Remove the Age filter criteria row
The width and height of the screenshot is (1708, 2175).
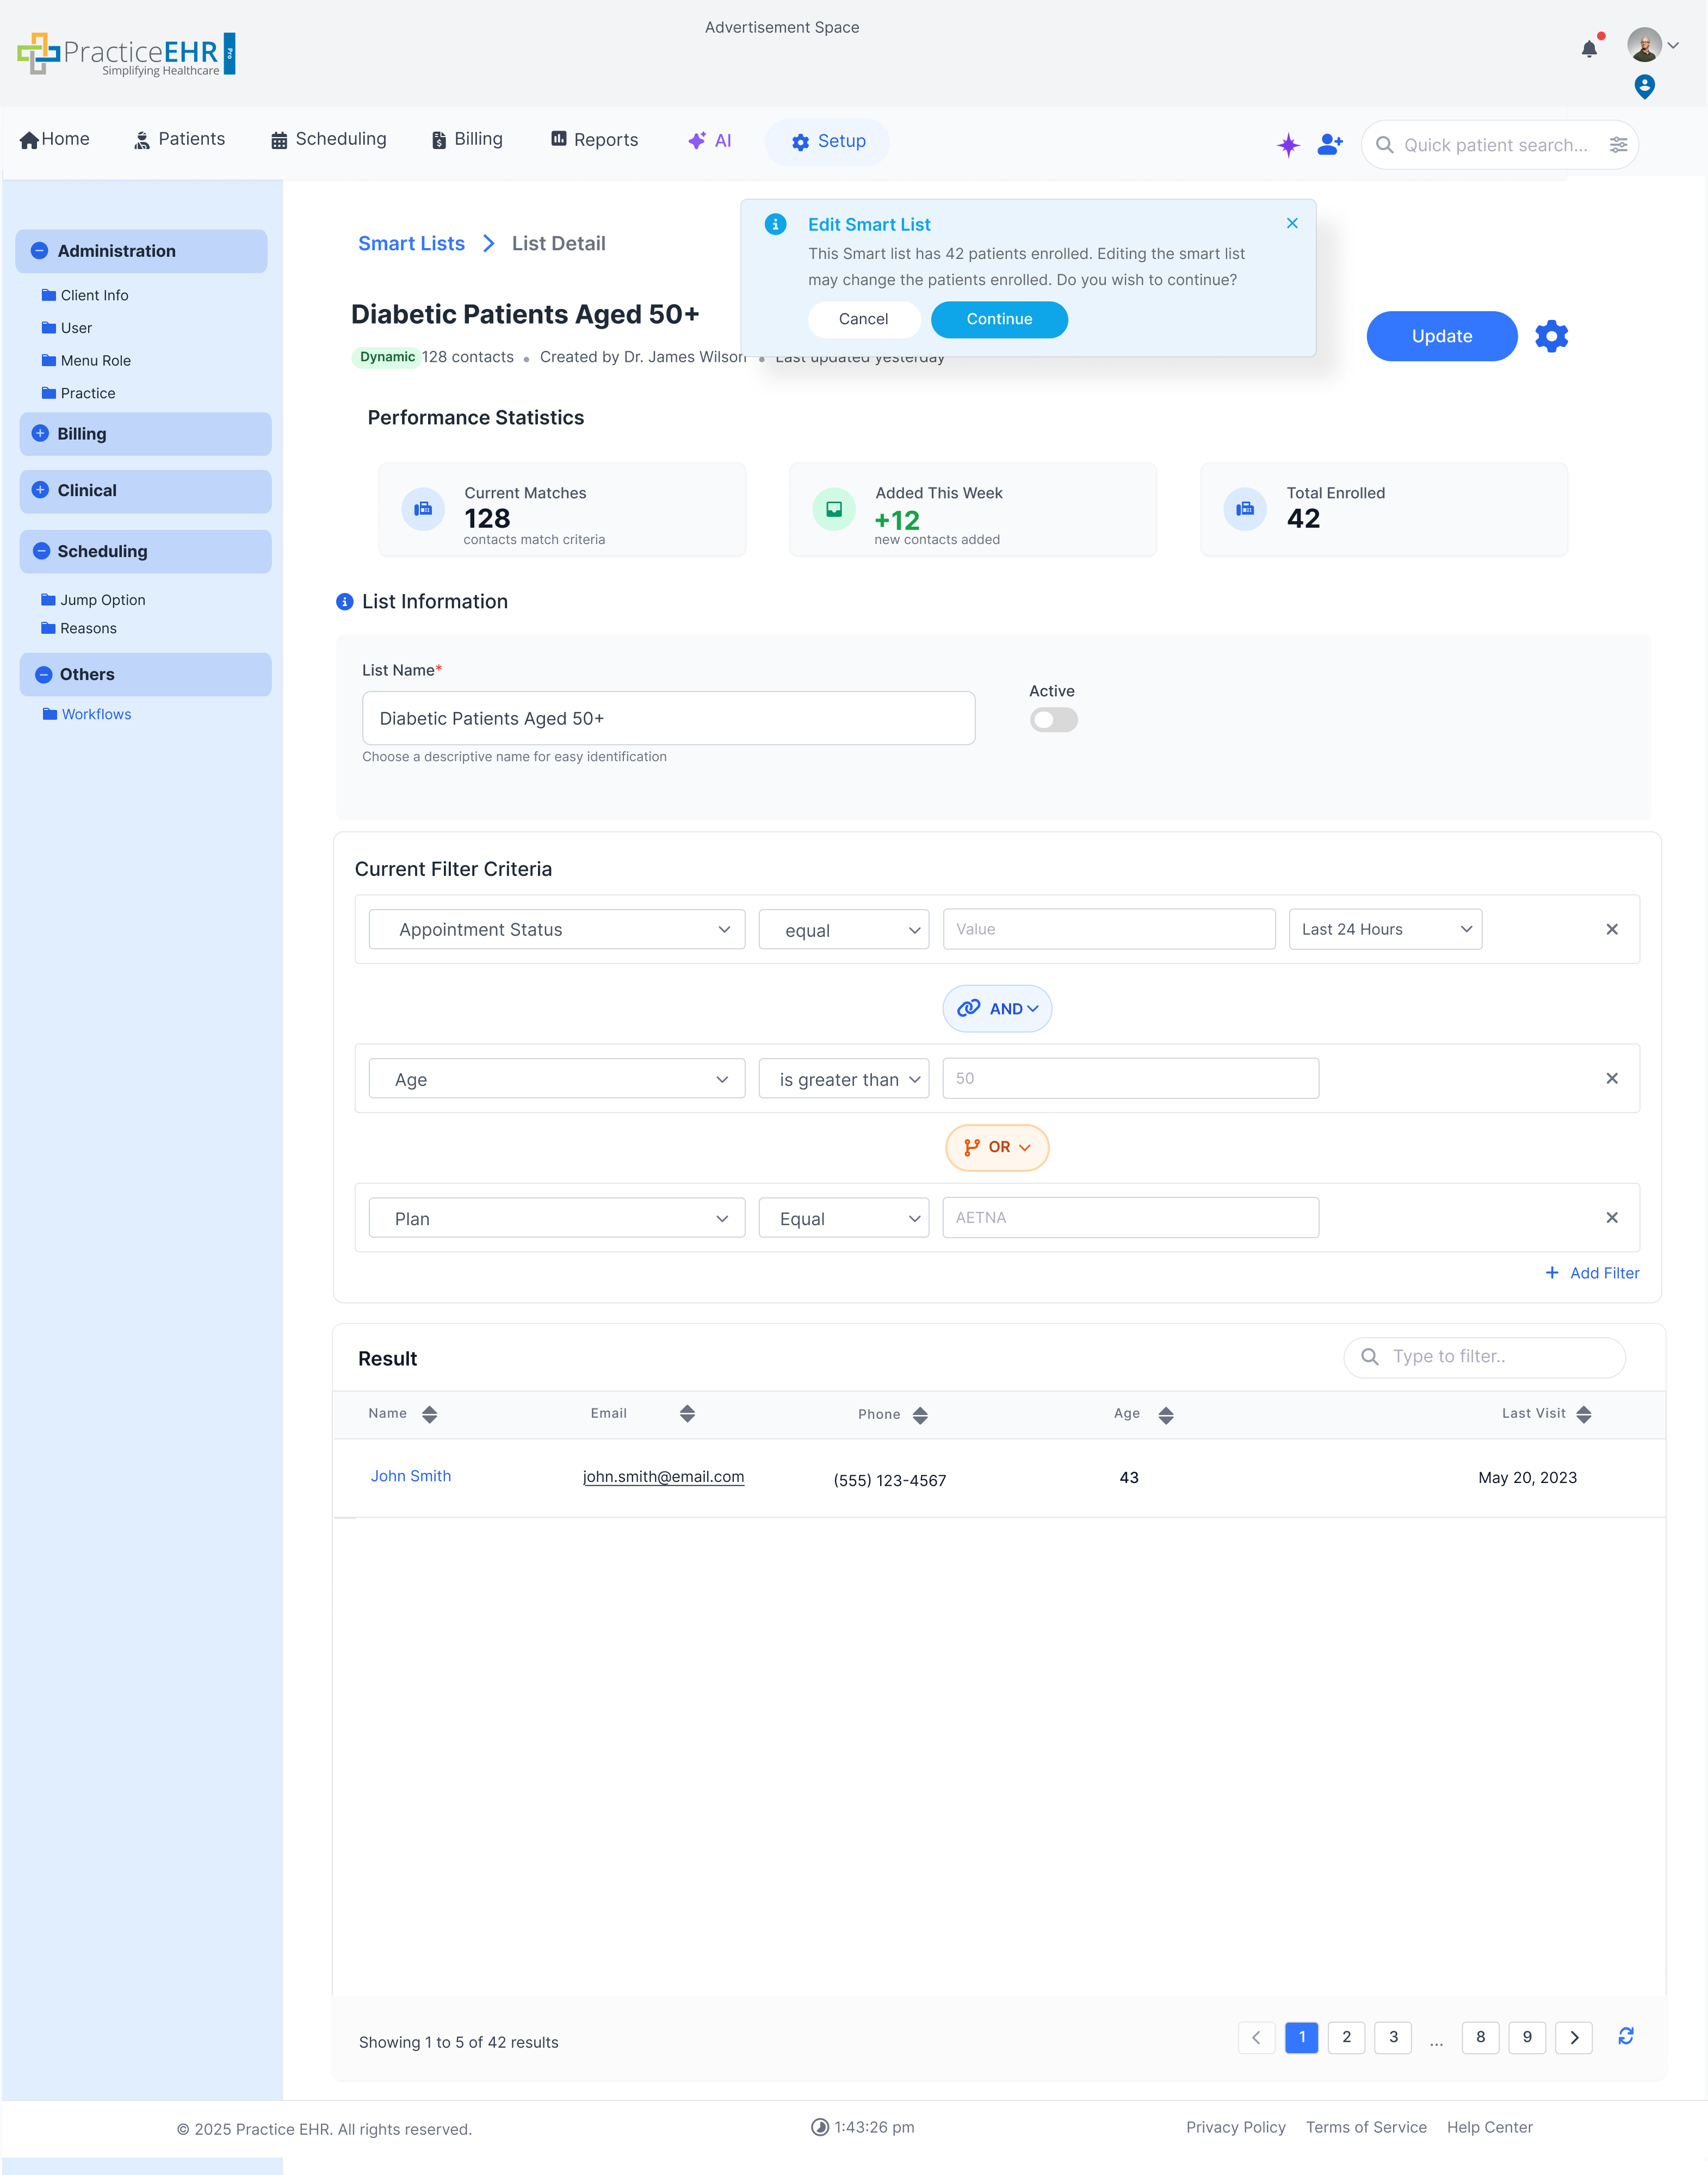[1612, 1078]
